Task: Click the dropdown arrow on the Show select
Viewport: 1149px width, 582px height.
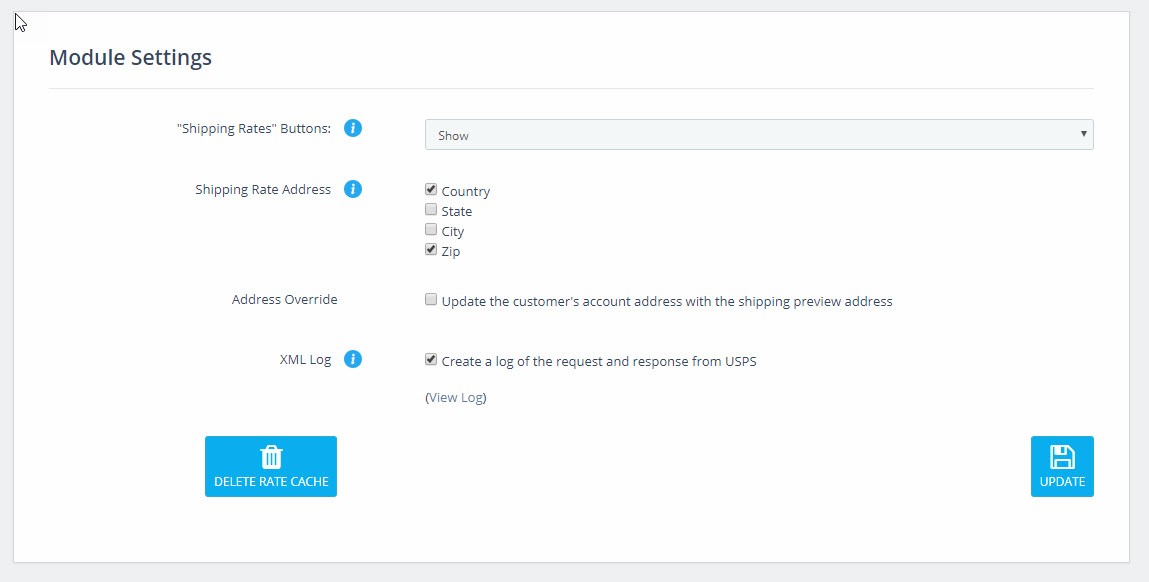Action: click(x=1083, y=134)
